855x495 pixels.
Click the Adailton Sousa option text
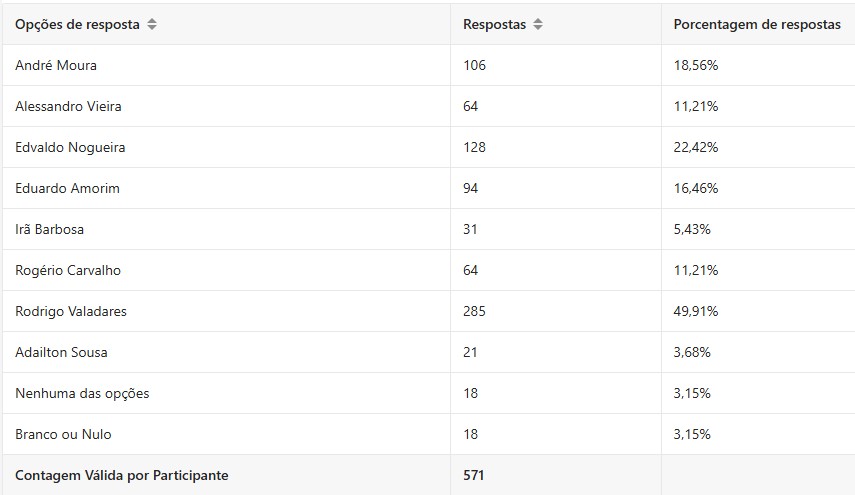click(61, 352)
